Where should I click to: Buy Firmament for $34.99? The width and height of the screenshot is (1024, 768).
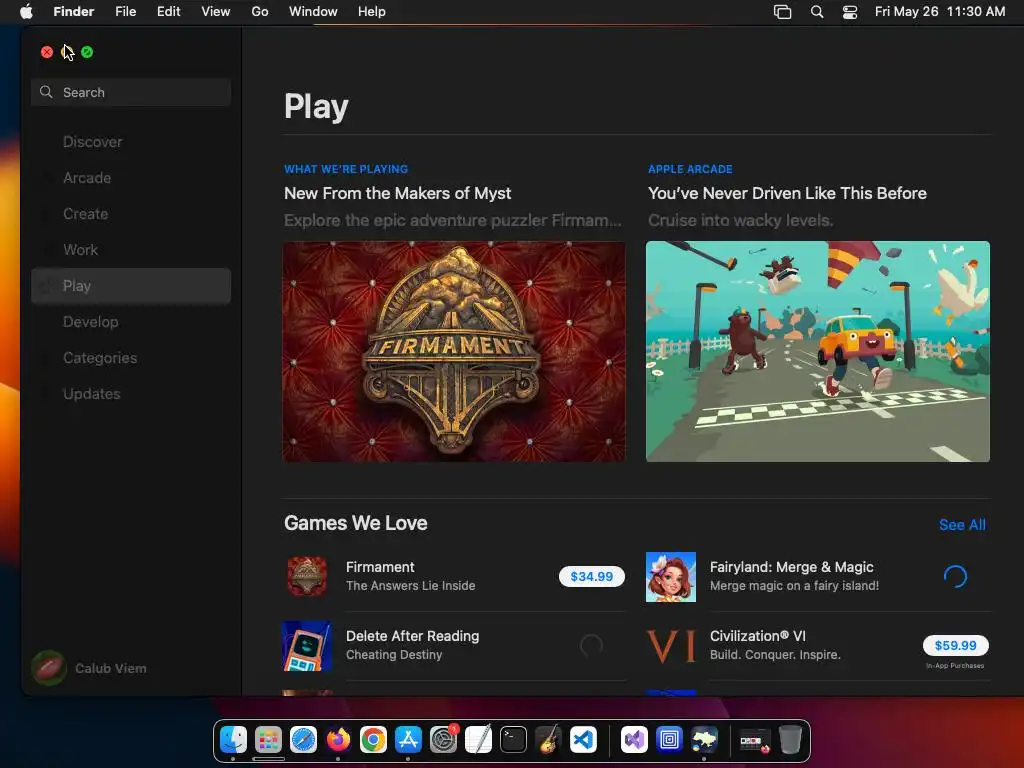tap(592, 577)
